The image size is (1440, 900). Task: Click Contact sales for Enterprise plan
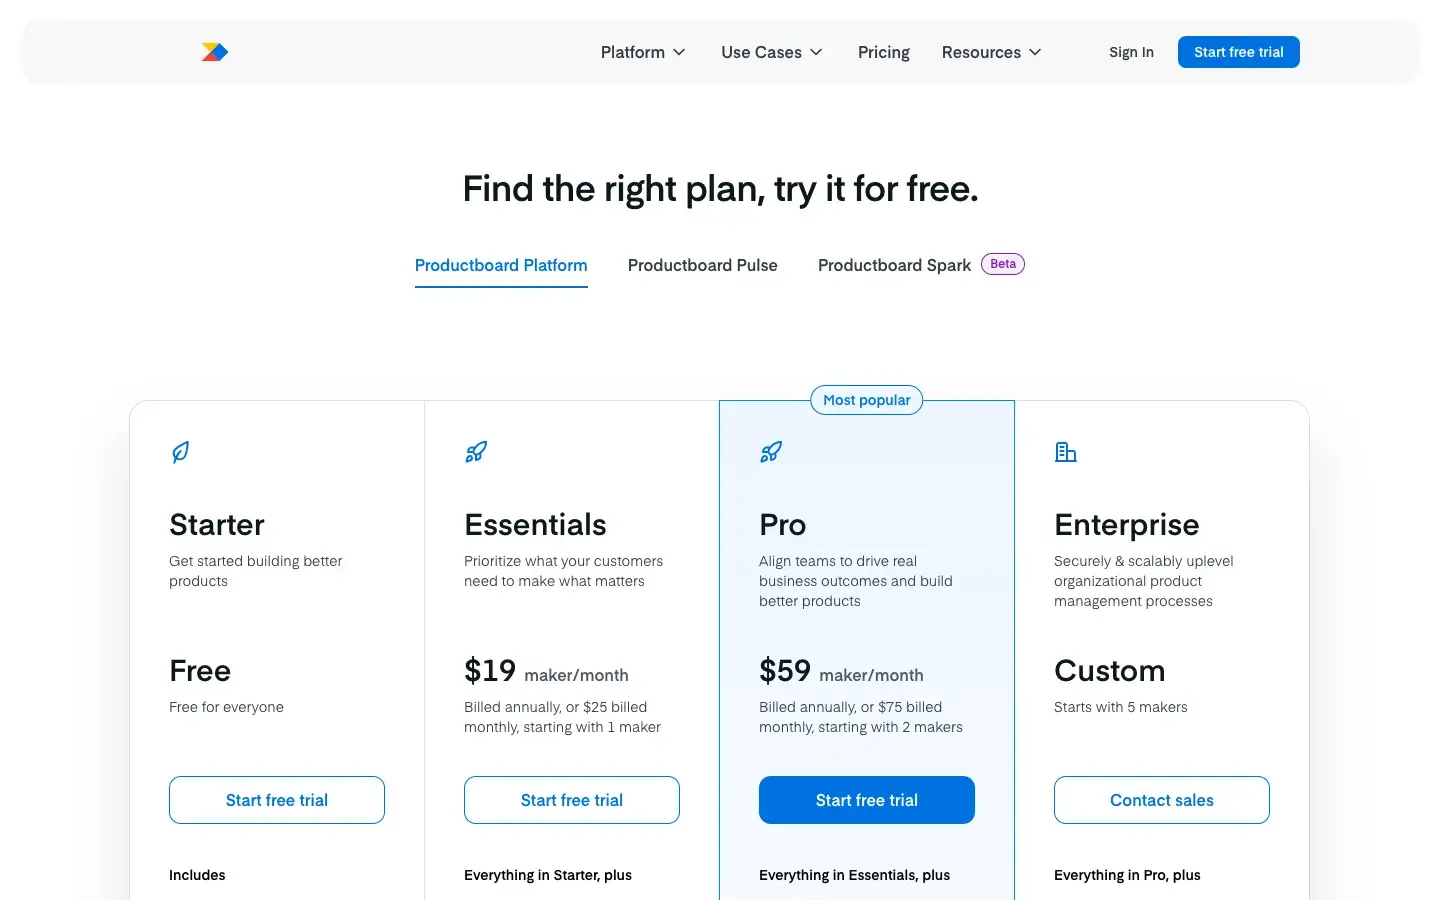(x=1161, y=800)
